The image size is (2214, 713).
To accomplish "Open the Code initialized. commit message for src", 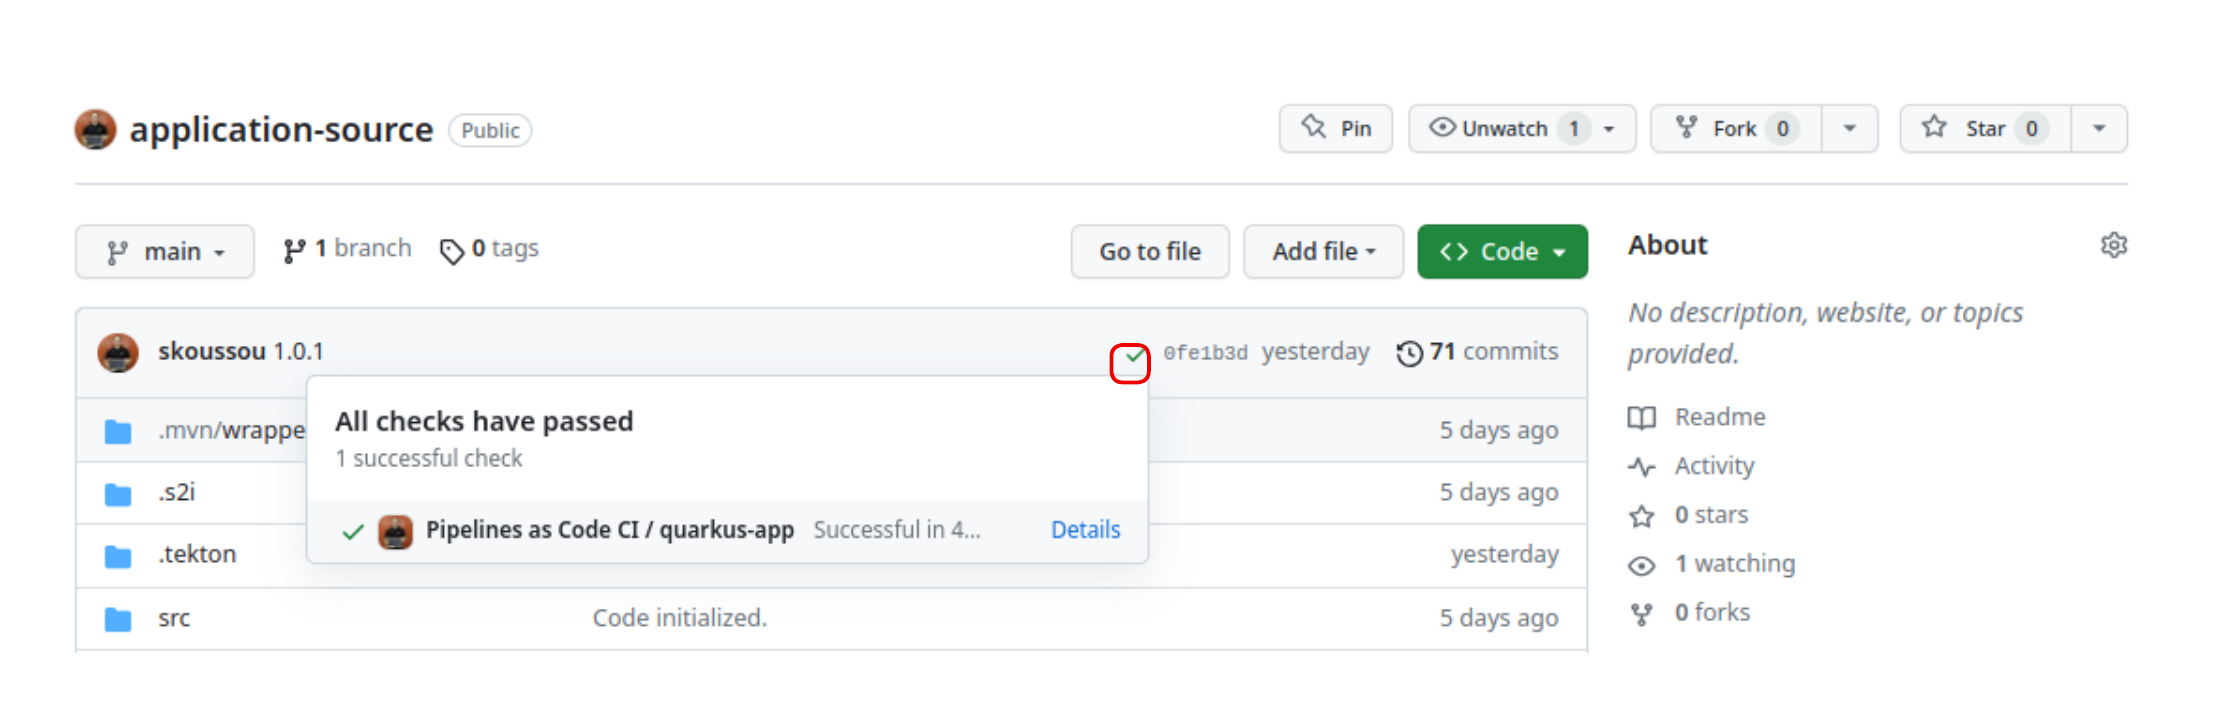I will click(x=680, y=618).
